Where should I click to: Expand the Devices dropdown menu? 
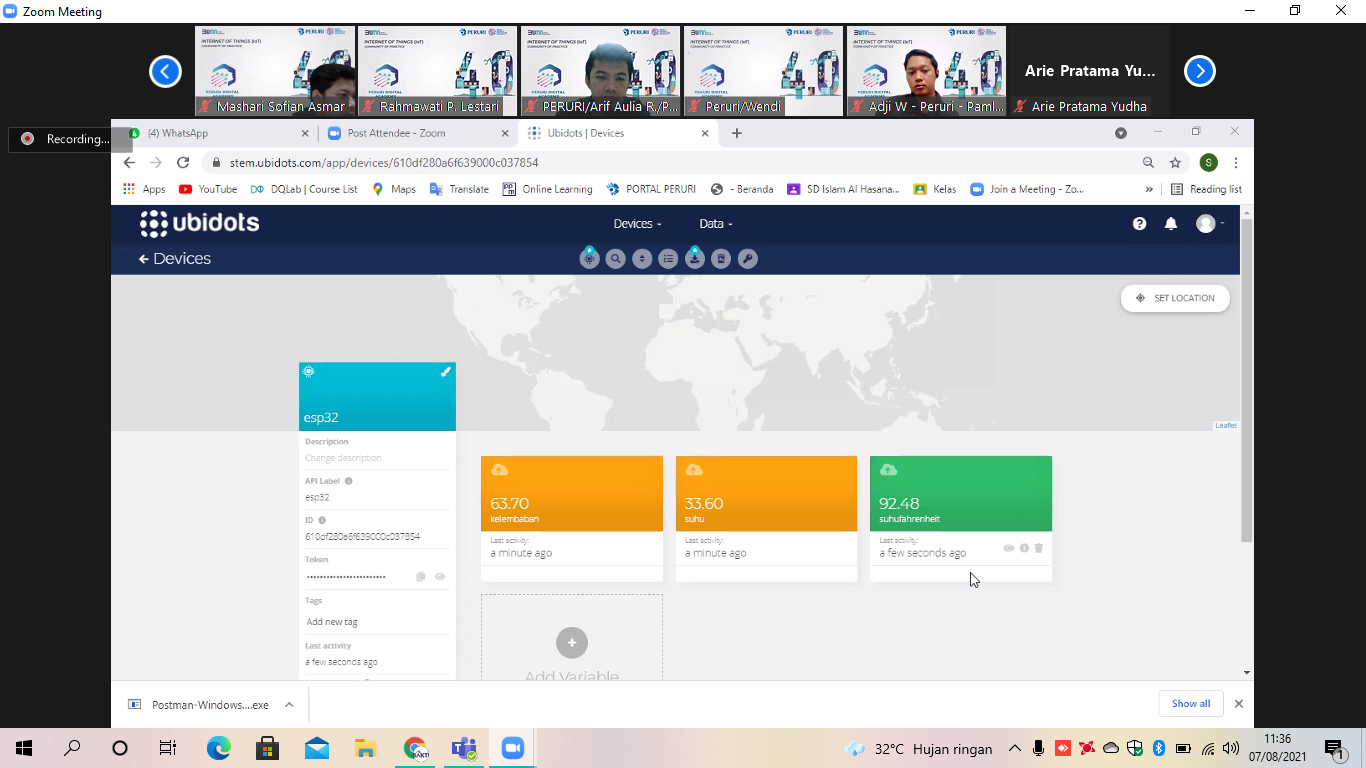click(637, 224)
